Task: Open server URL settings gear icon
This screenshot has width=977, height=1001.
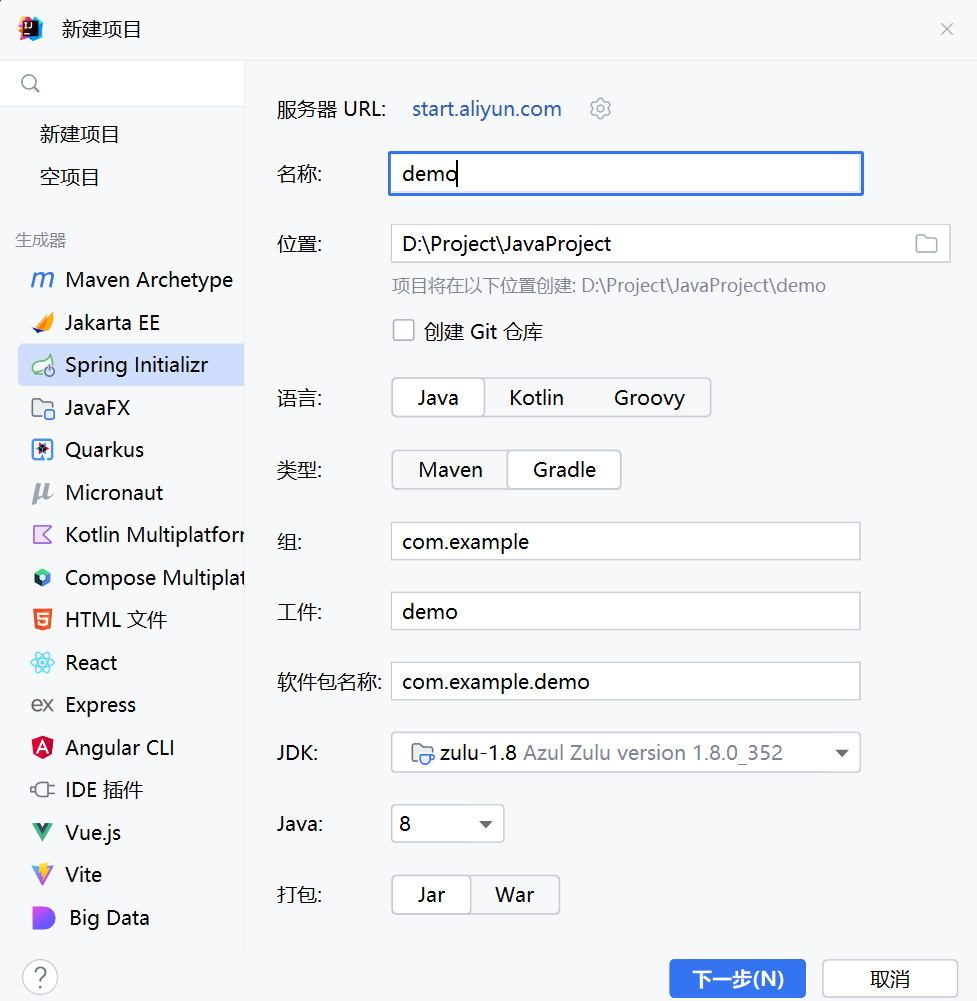Action: [x=600, y=109]
